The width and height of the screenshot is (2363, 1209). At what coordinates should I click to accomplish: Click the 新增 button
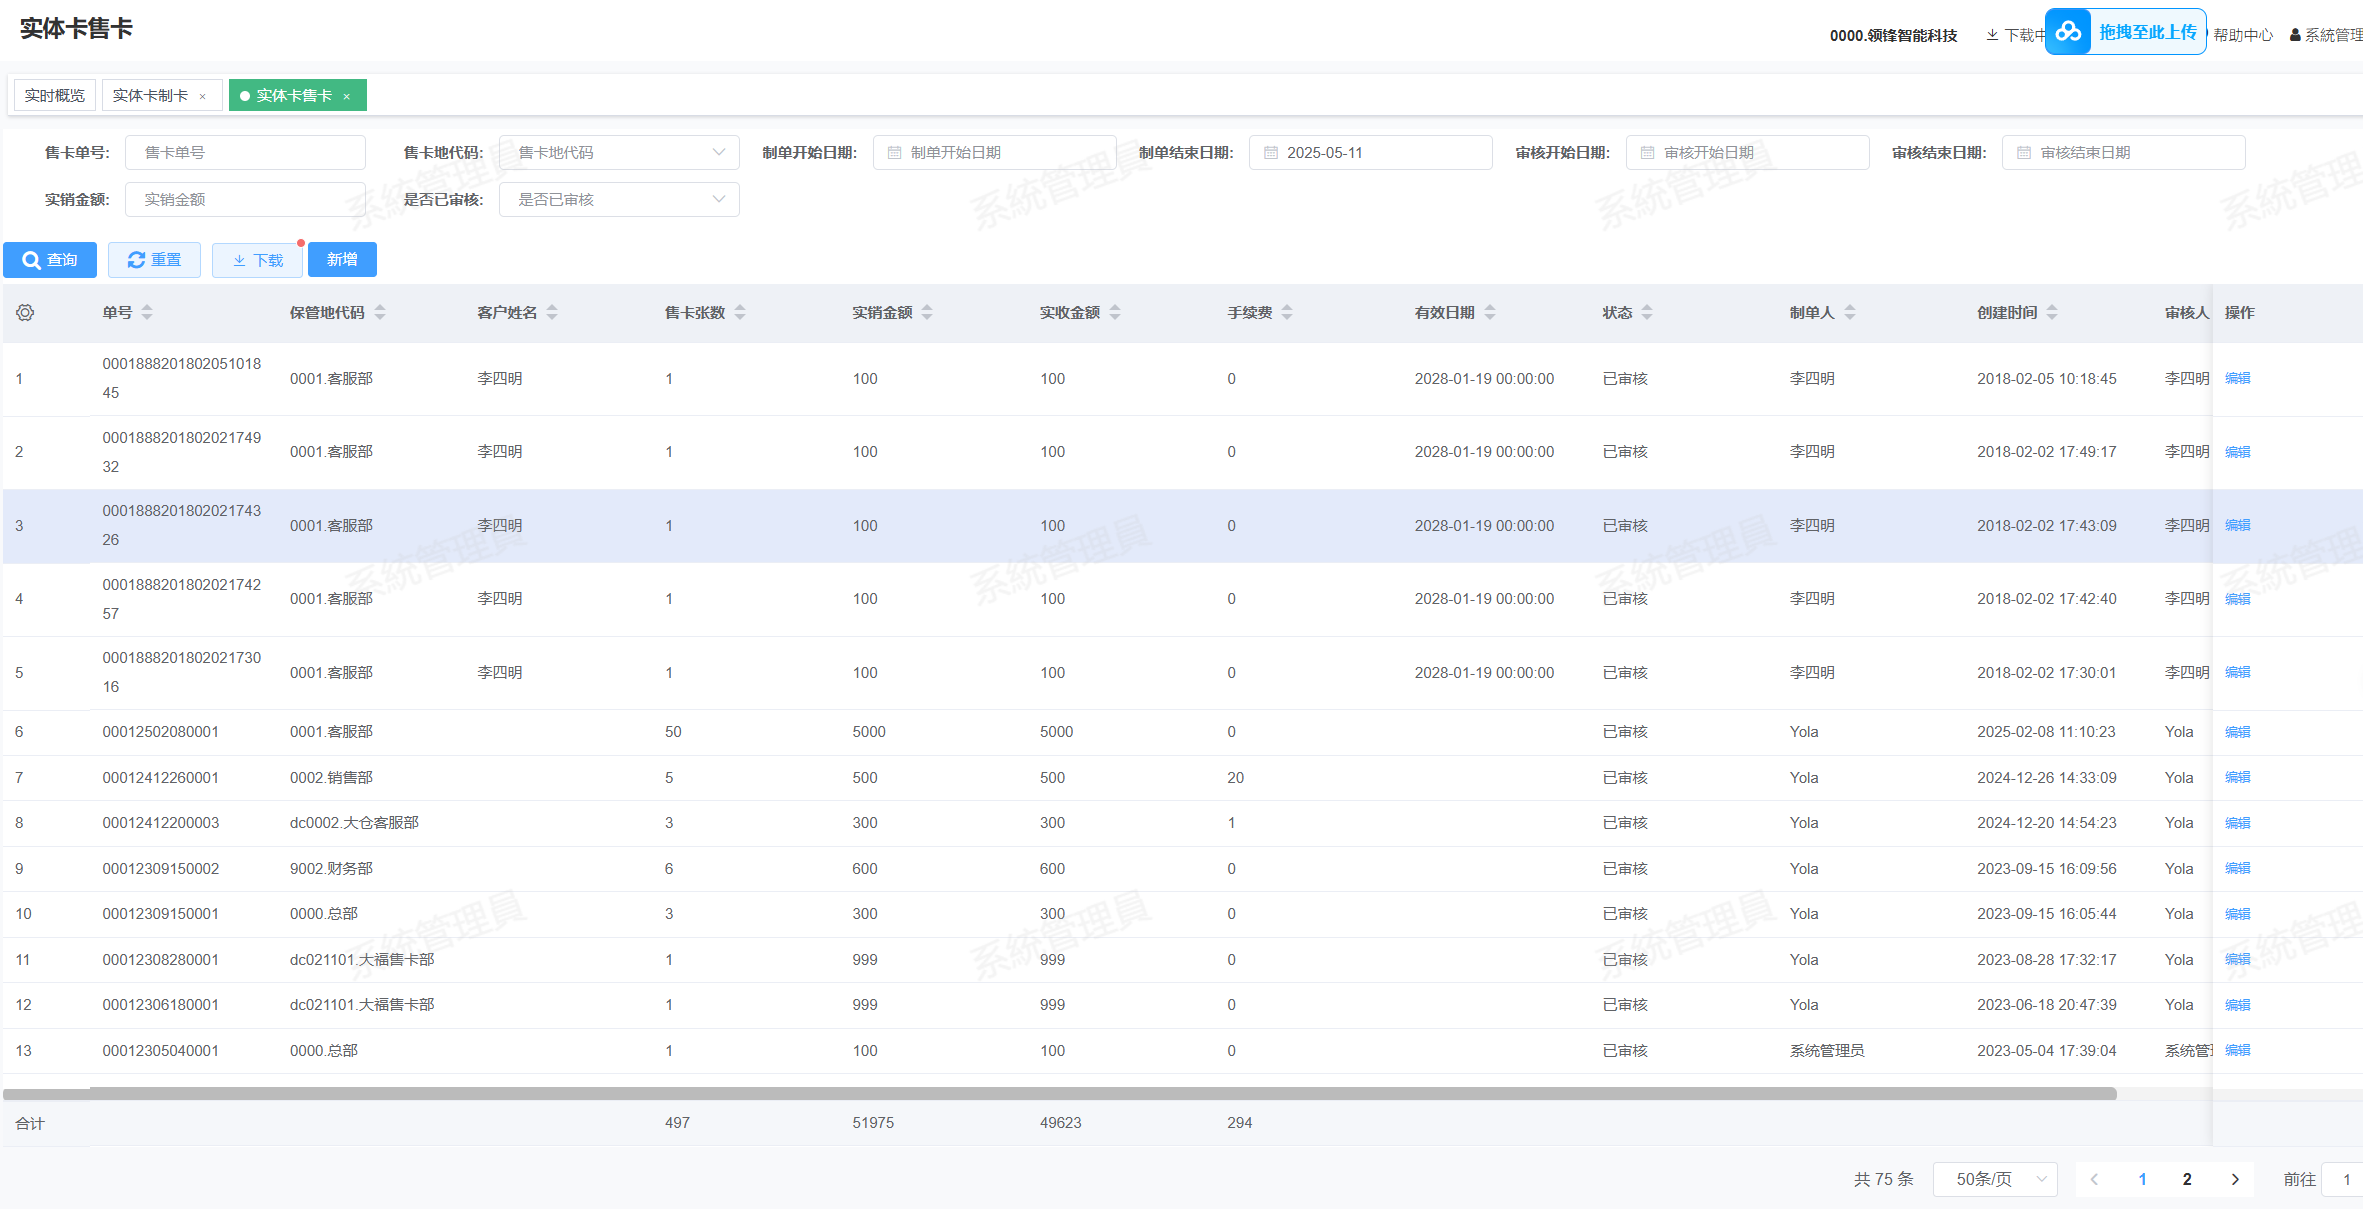click(342, 260)
